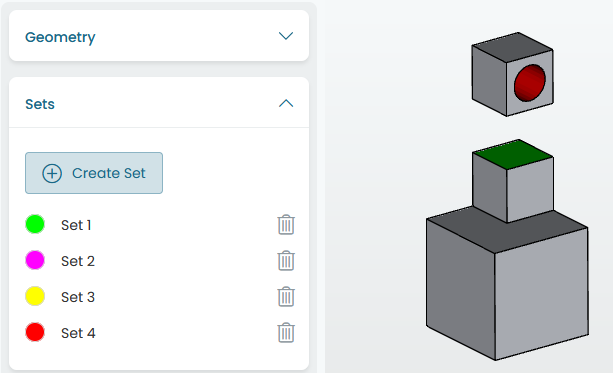
Task: Collapse the Sets panel chevron
Action: pyautogui.click(x=286, y=103)
